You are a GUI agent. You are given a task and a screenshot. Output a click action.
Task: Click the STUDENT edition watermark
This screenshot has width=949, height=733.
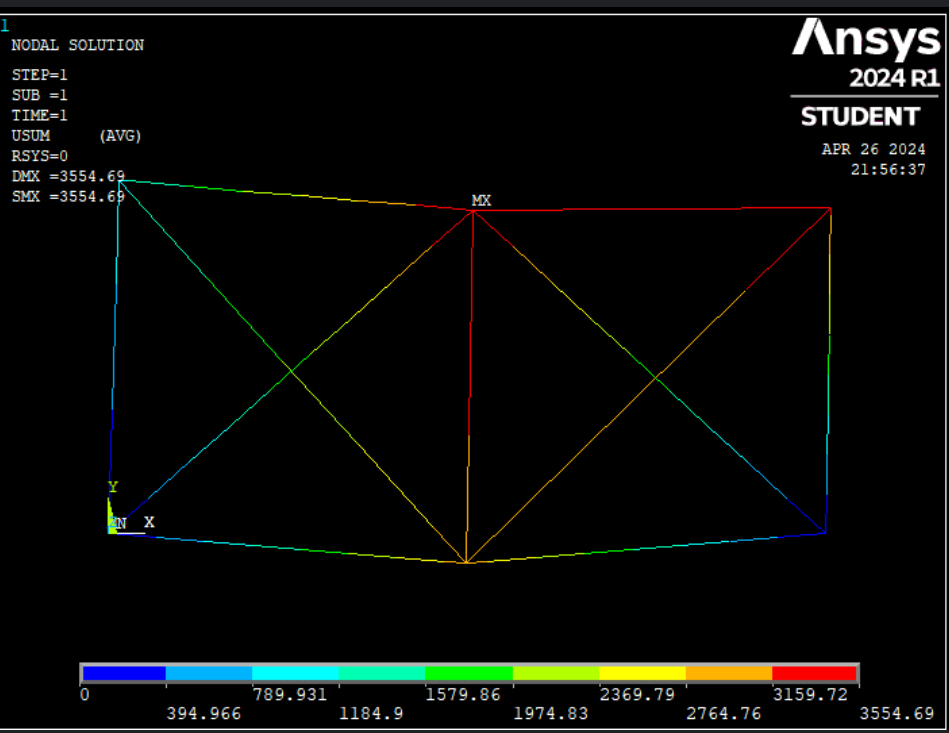pyautogui.click(x=861, y=116)
